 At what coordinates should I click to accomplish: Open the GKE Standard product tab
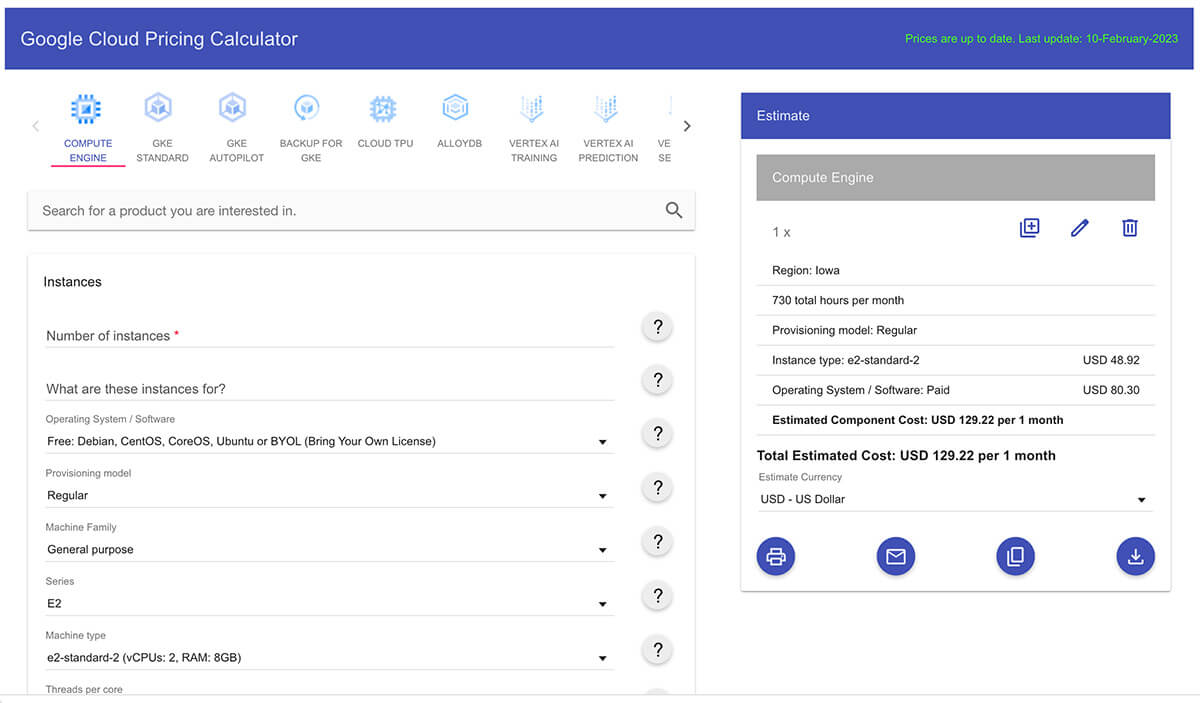[162, 127]
